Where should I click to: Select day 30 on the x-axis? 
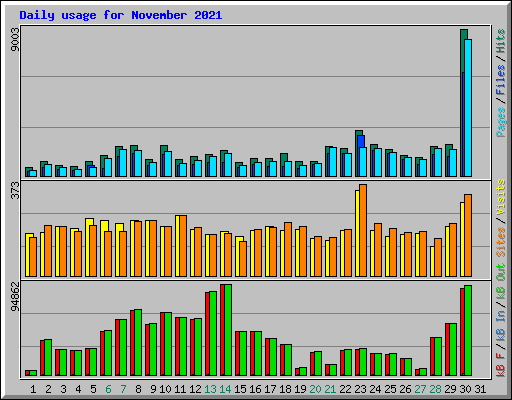(x=465, y=389)
